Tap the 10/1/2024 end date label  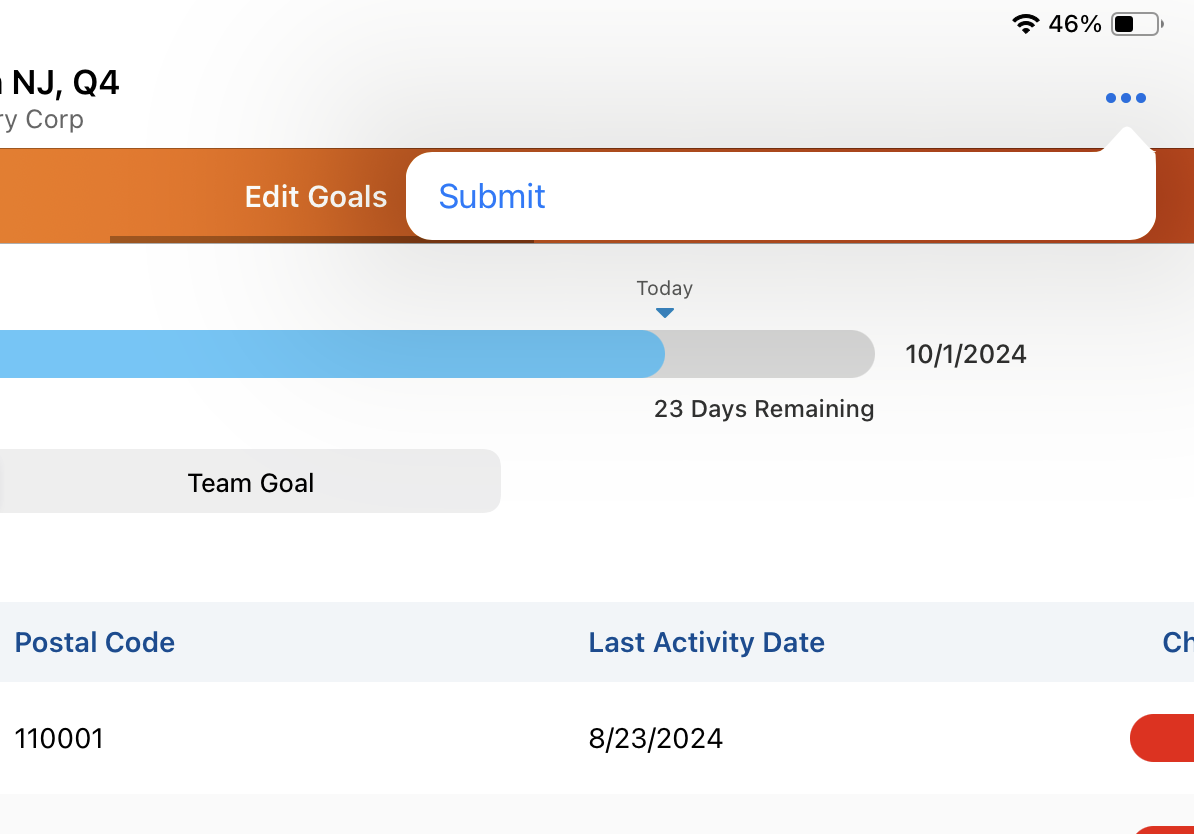click(966, 354)
